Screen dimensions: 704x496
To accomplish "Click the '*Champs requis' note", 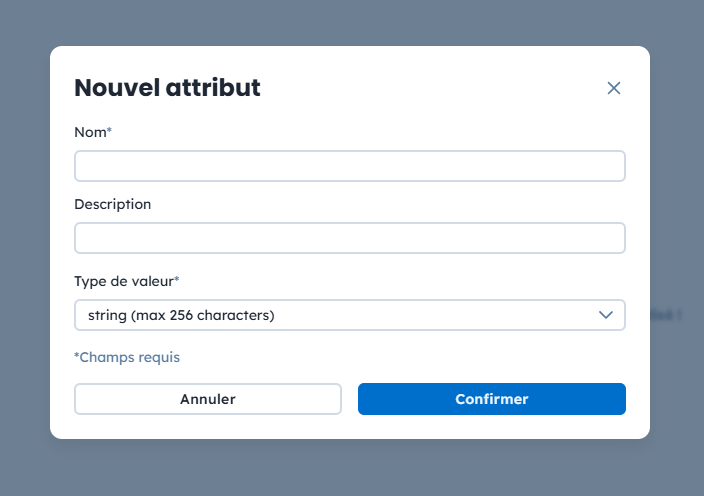I will (x=127, y=357).
